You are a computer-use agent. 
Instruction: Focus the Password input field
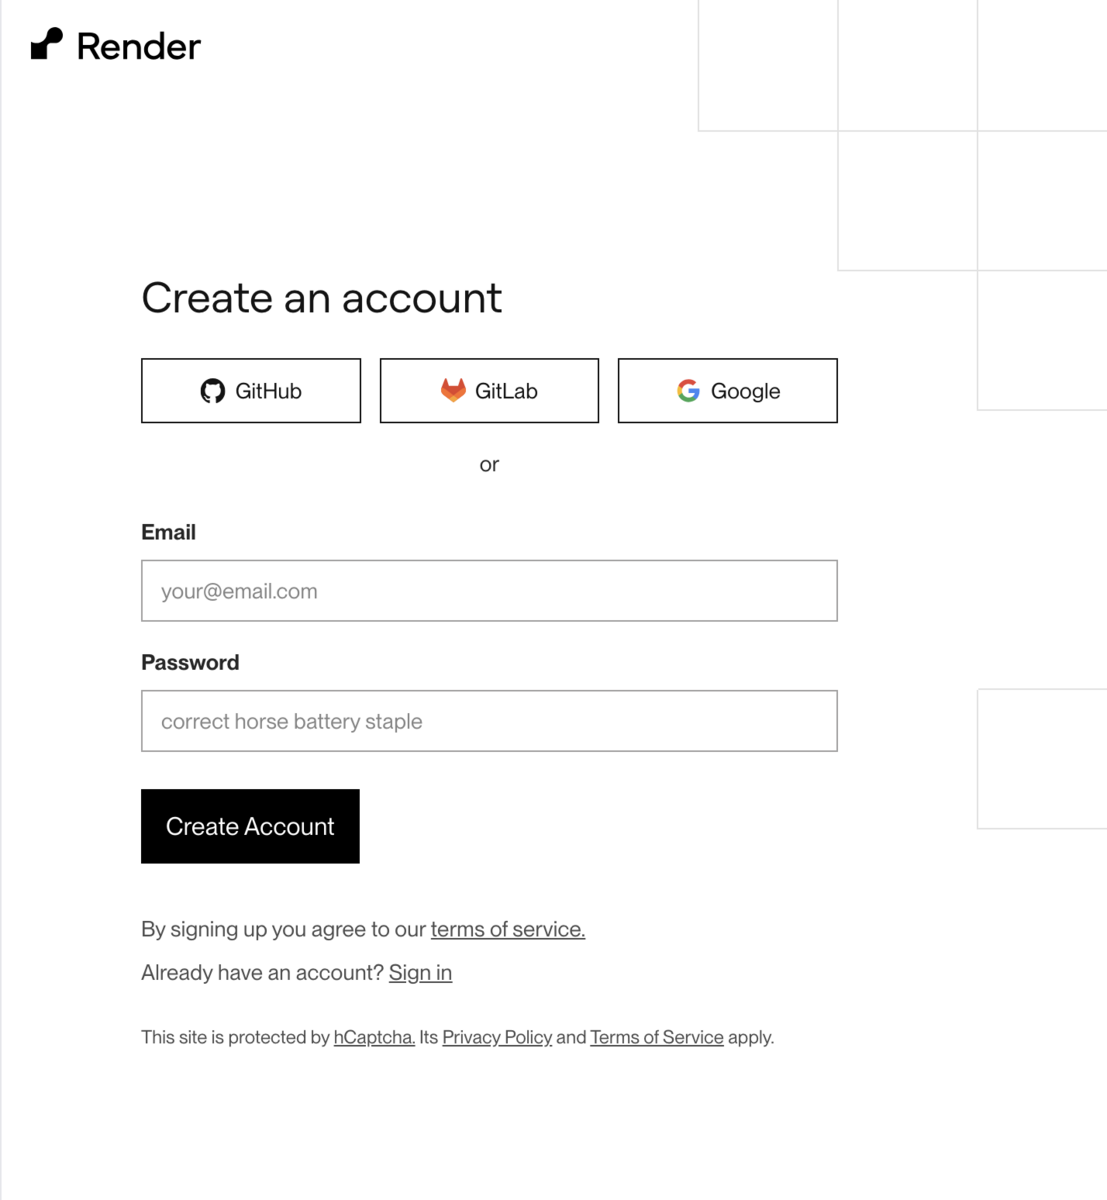(489, 721)
